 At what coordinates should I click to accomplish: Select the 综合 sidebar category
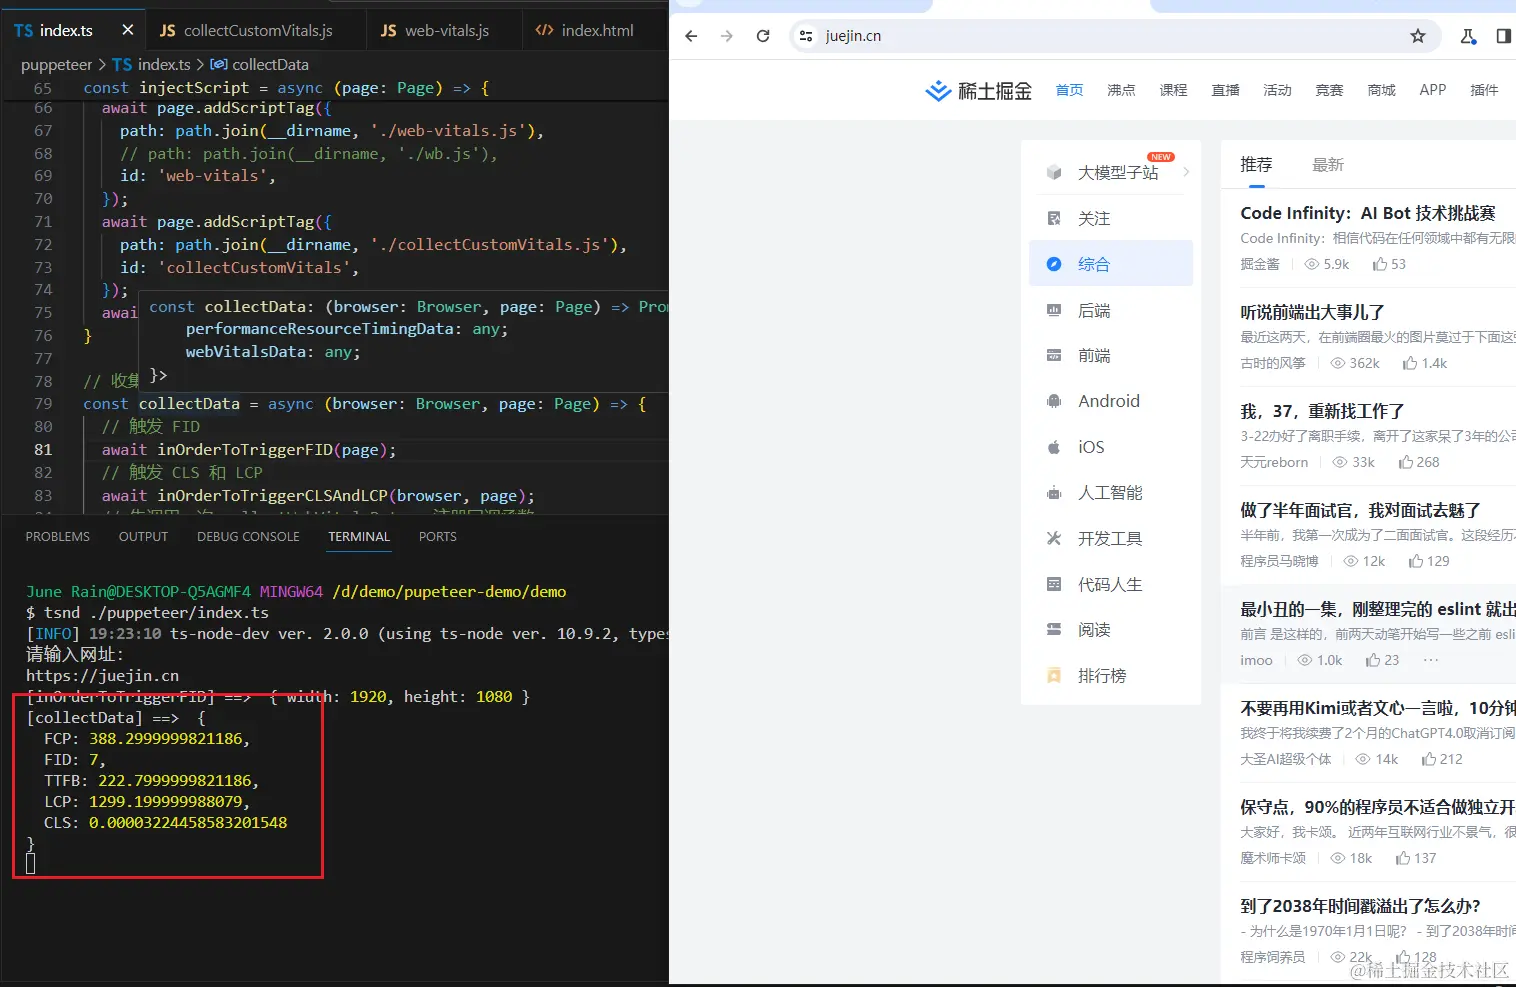[x=1111, y=264]
